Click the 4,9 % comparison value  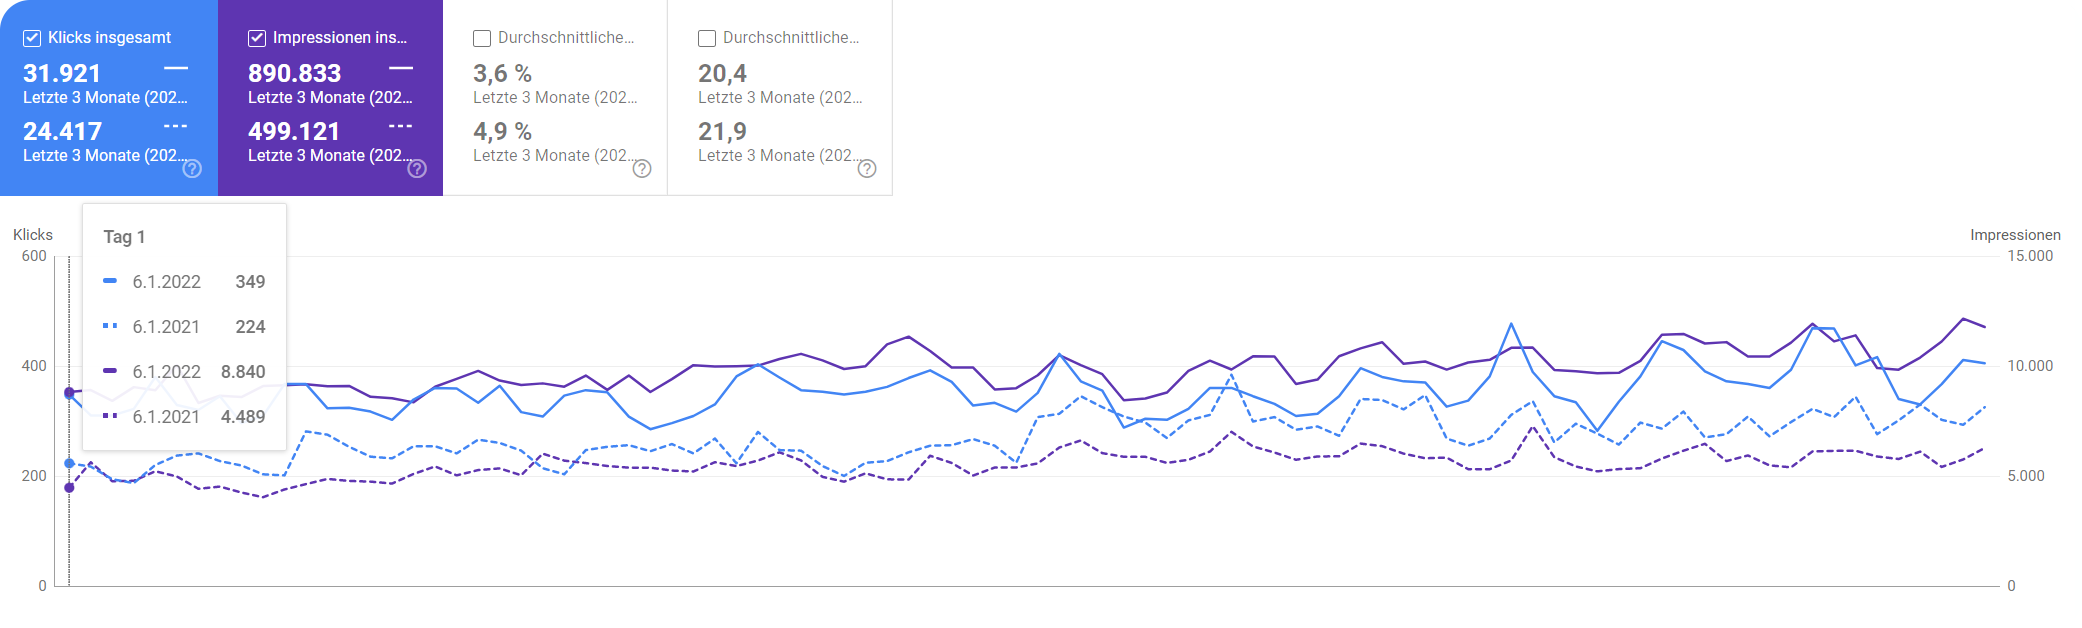pyautogui.click(x=502, y=131)
